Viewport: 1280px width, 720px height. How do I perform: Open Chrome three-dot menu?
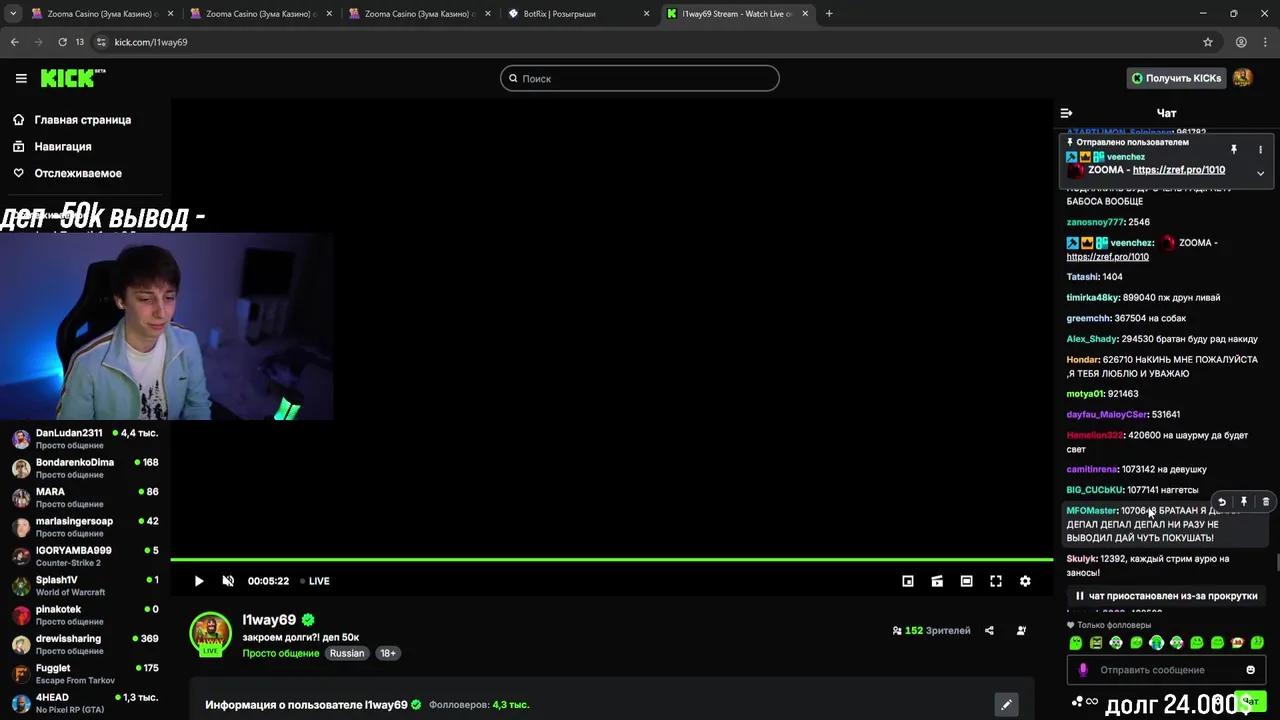tap(1264, 42)
